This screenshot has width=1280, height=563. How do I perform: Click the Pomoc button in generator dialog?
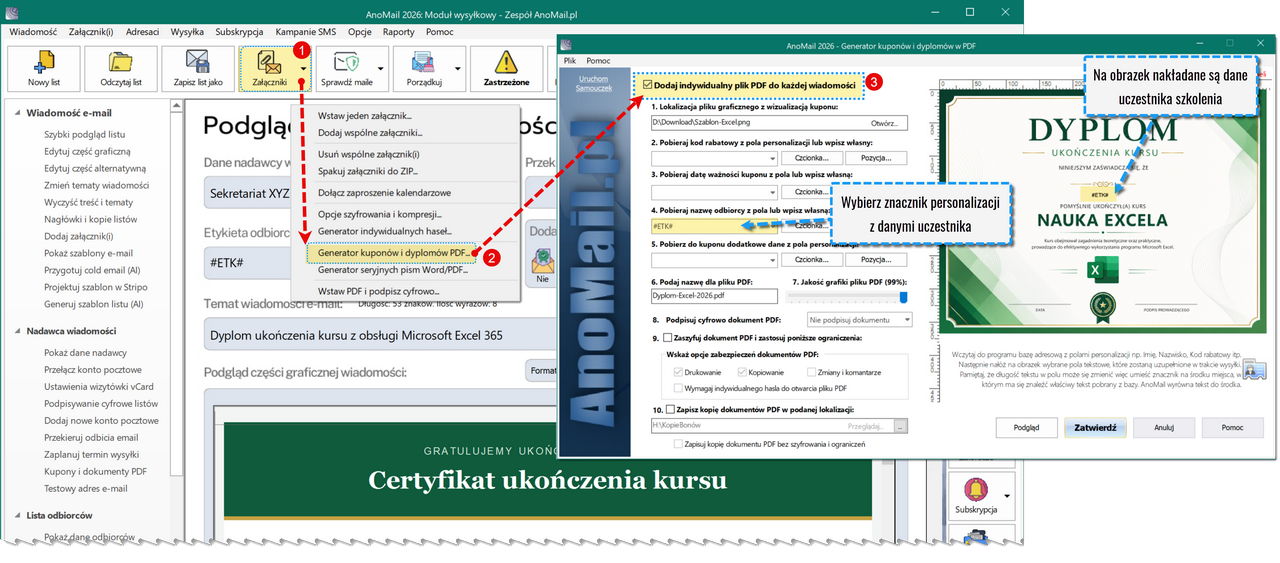pos(1232,427)
